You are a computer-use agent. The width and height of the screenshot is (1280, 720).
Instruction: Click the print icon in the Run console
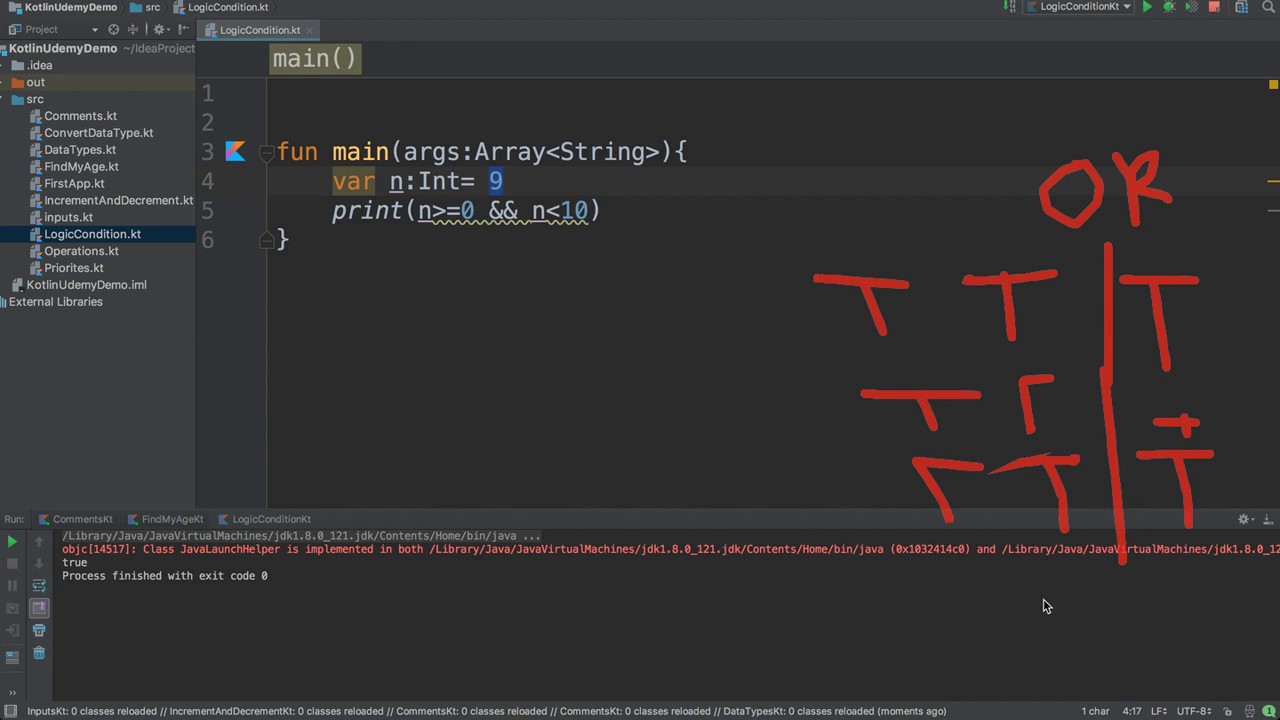[39, 630]
